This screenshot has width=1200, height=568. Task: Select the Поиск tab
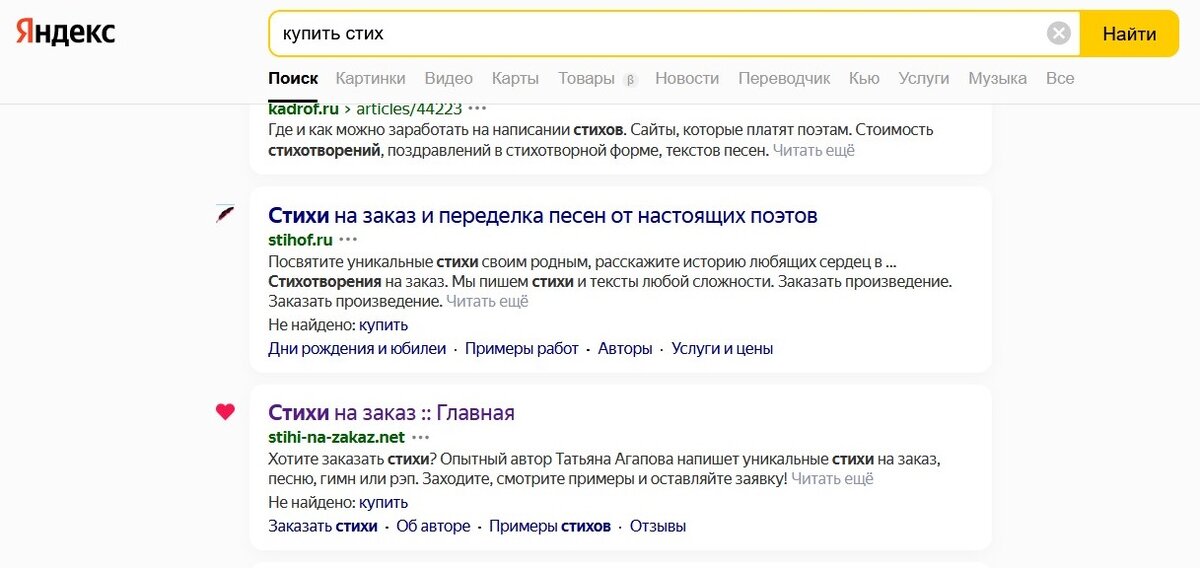point(293,78)
